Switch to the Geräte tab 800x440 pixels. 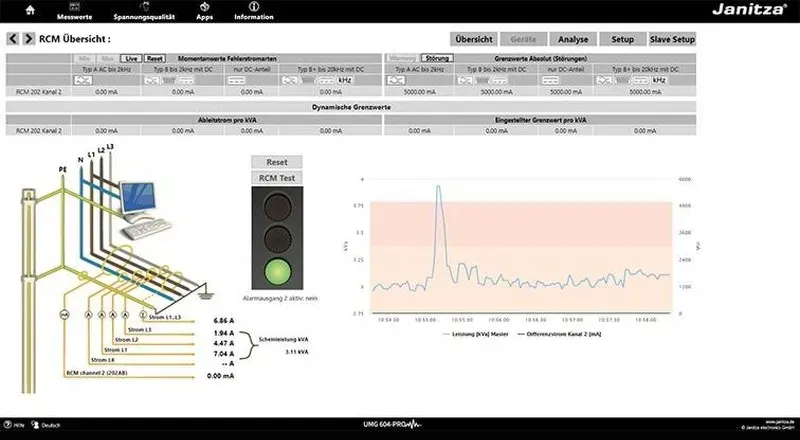(x=523, y=39)
